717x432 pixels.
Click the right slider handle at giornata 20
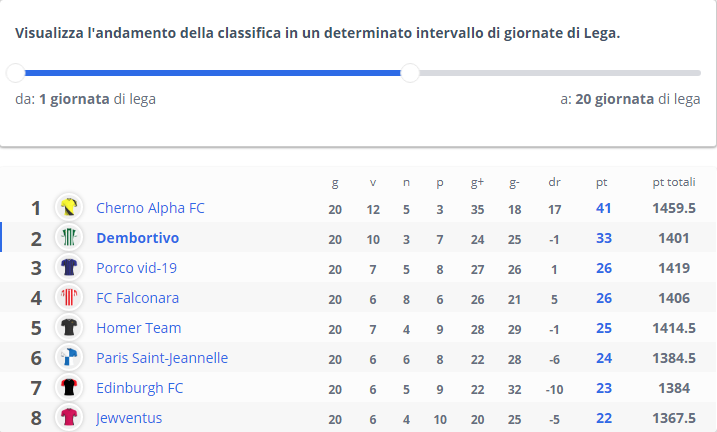click(410, 73)
